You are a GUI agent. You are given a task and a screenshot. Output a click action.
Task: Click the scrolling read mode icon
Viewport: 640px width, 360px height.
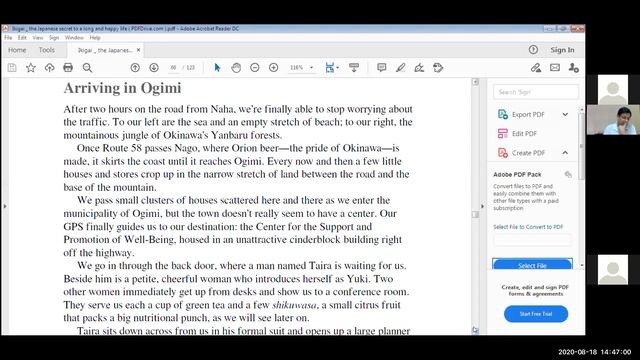click(x=354, y=68)
